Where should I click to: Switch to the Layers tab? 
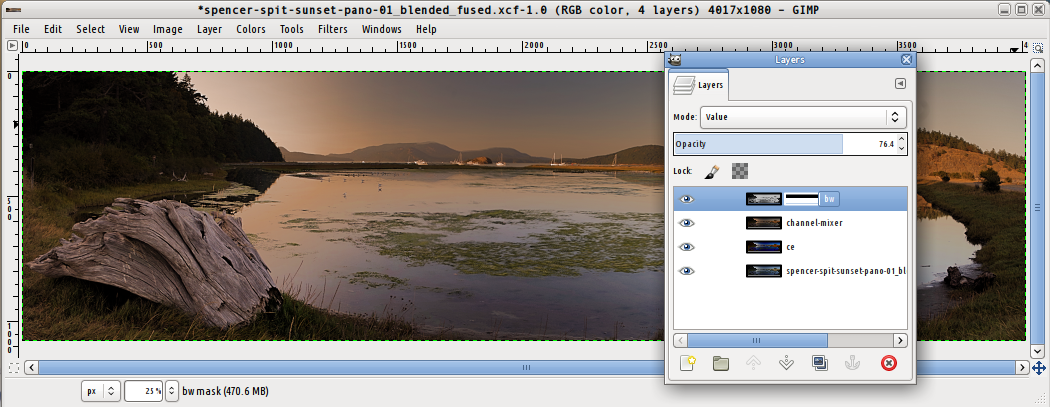click(x=700, y=86)
